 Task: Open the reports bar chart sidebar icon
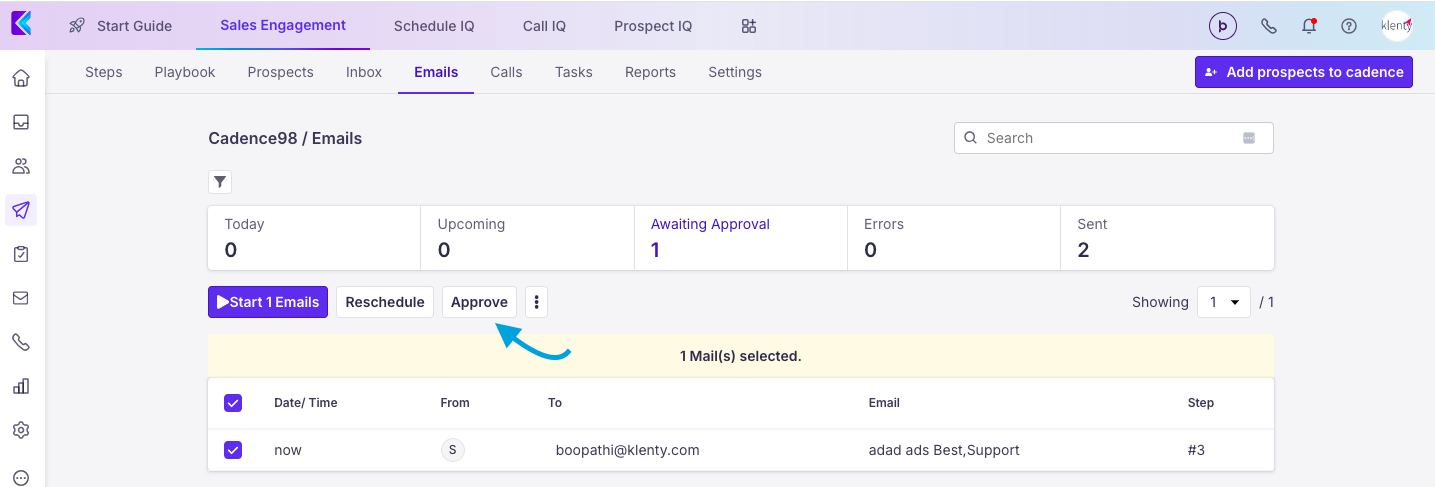pyautogui.click(x=21, y=386)
